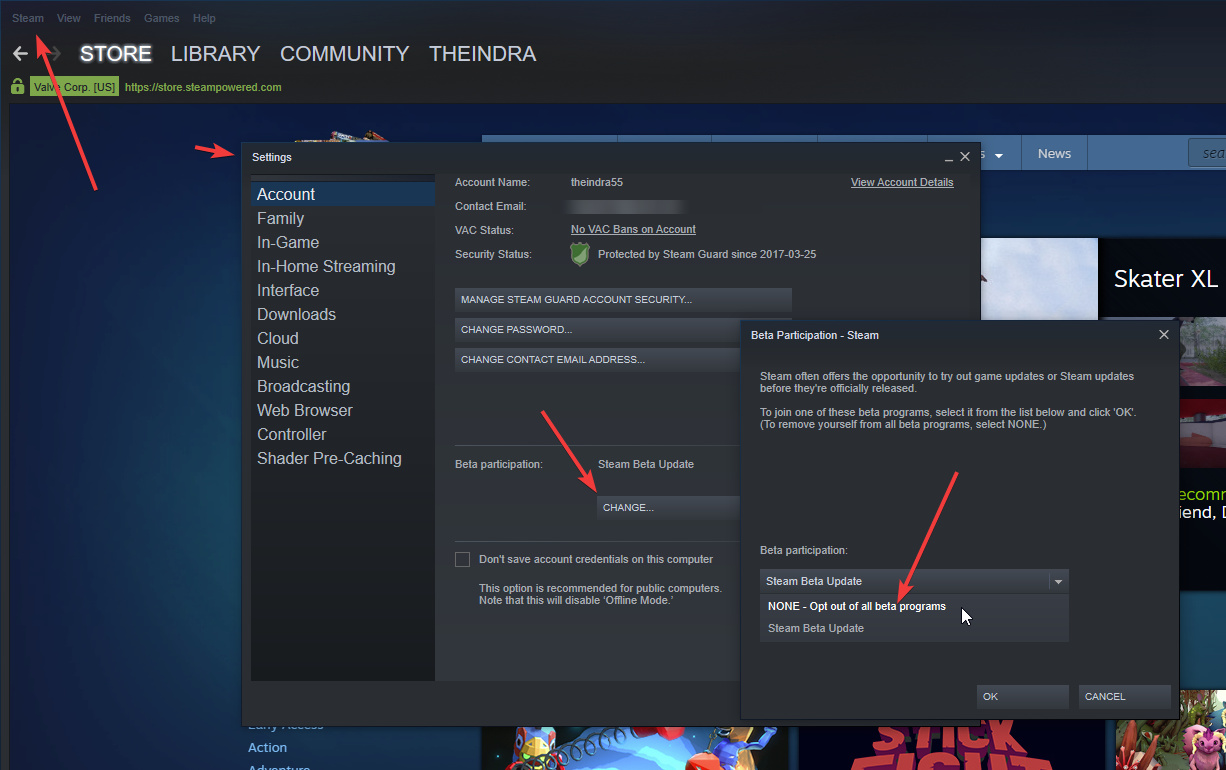Screen dimensions: 1226x770
Task: Open the Steam menu
Action: [28, 18]
